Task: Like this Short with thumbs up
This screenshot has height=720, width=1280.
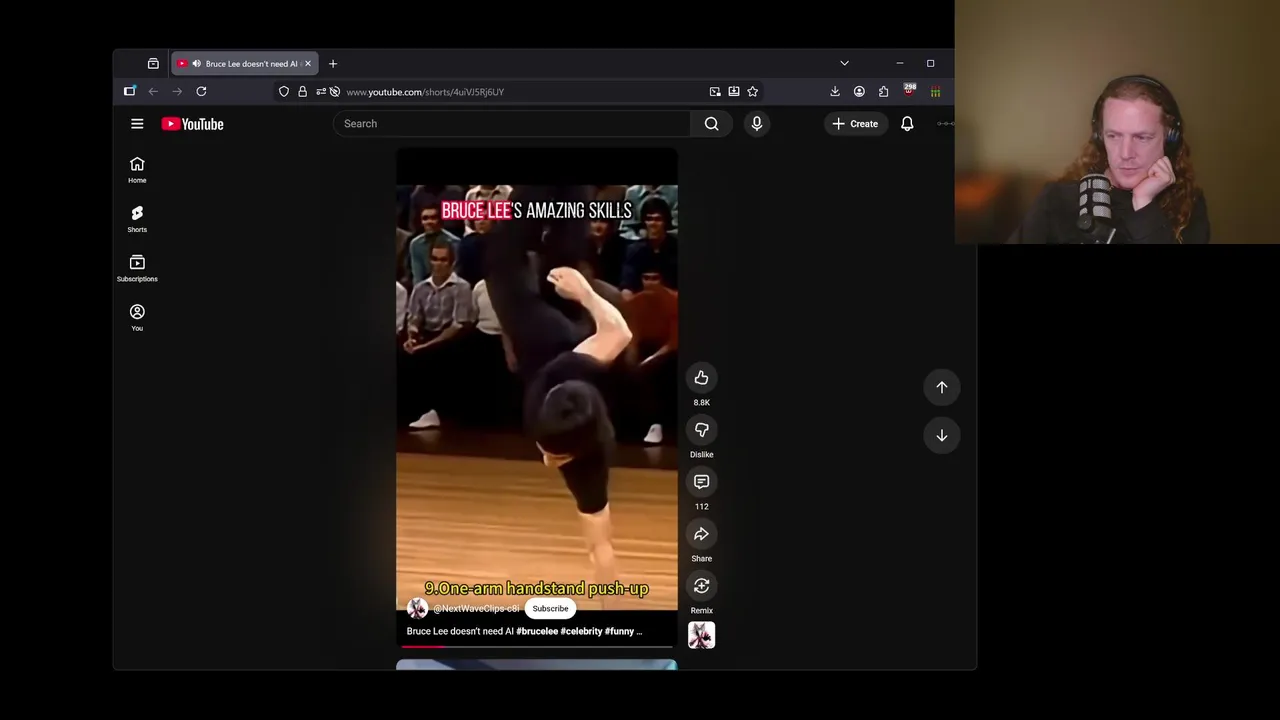Action: pyautogui.click(x=702, y=378)
